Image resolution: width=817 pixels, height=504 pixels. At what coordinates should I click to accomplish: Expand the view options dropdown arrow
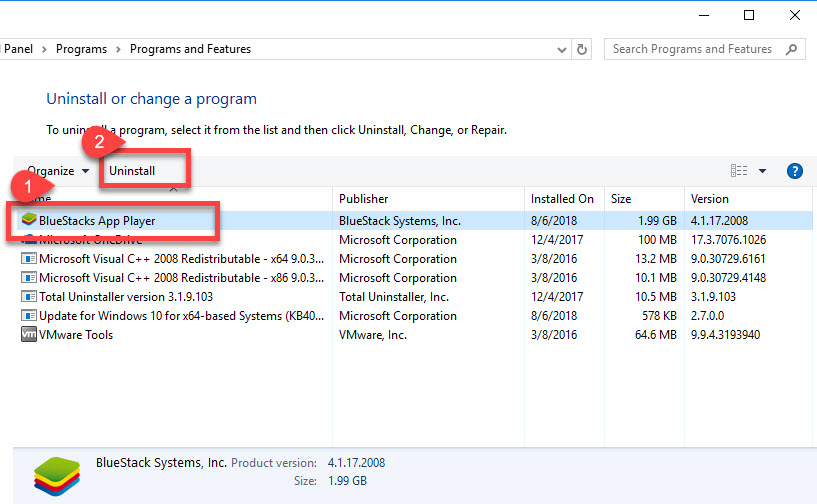tap(762, 171)
